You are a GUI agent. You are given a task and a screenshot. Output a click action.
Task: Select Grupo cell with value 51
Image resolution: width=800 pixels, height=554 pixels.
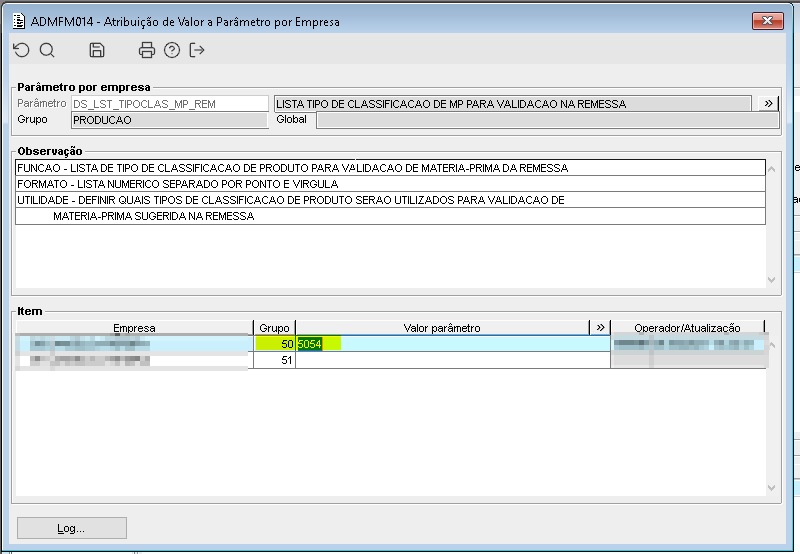click(275, 360)
